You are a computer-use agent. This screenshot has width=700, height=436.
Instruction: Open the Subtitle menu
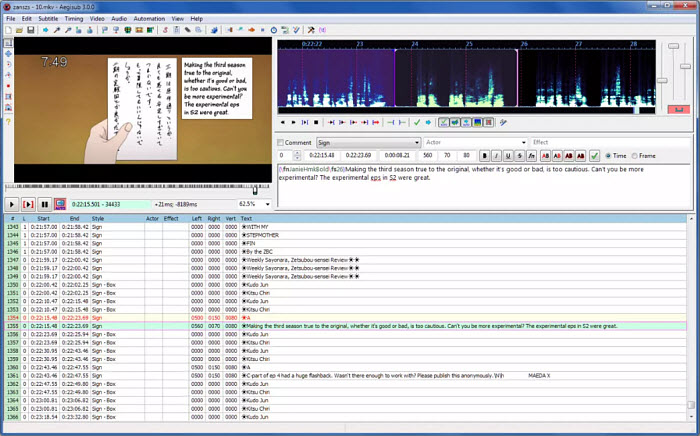(x=48, y=19)
